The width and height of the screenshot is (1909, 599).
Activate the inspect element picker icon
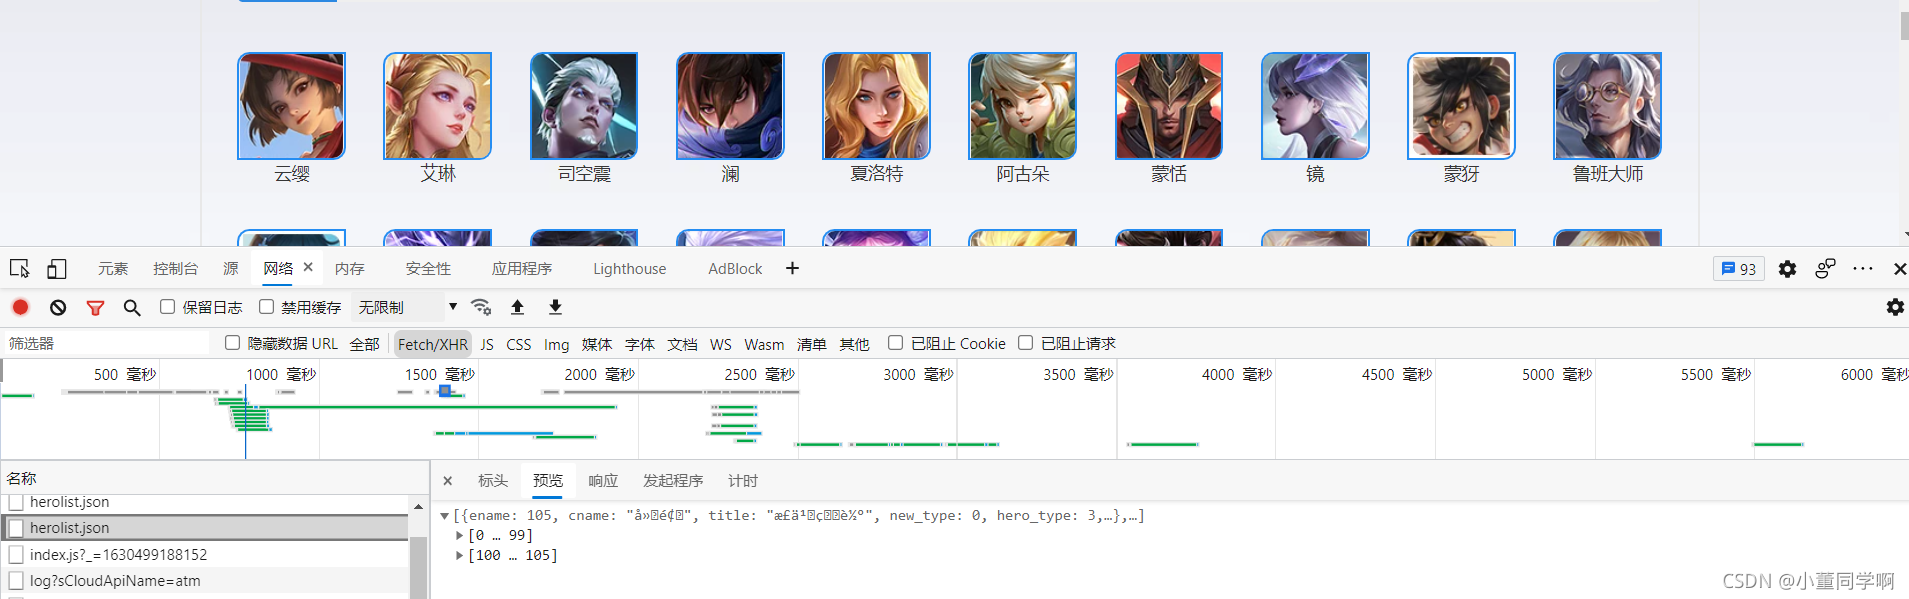tap(19, 269)
